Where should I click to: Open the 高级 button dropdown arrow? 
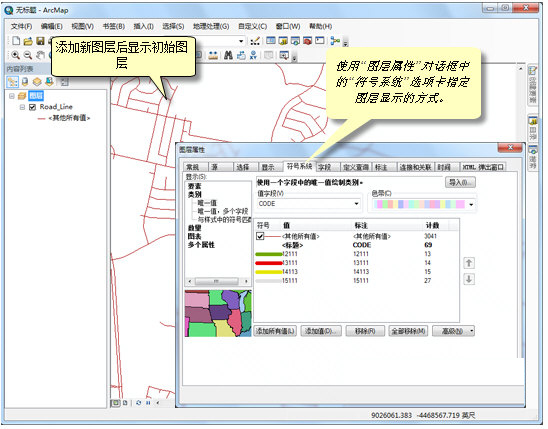pos(472,330)
